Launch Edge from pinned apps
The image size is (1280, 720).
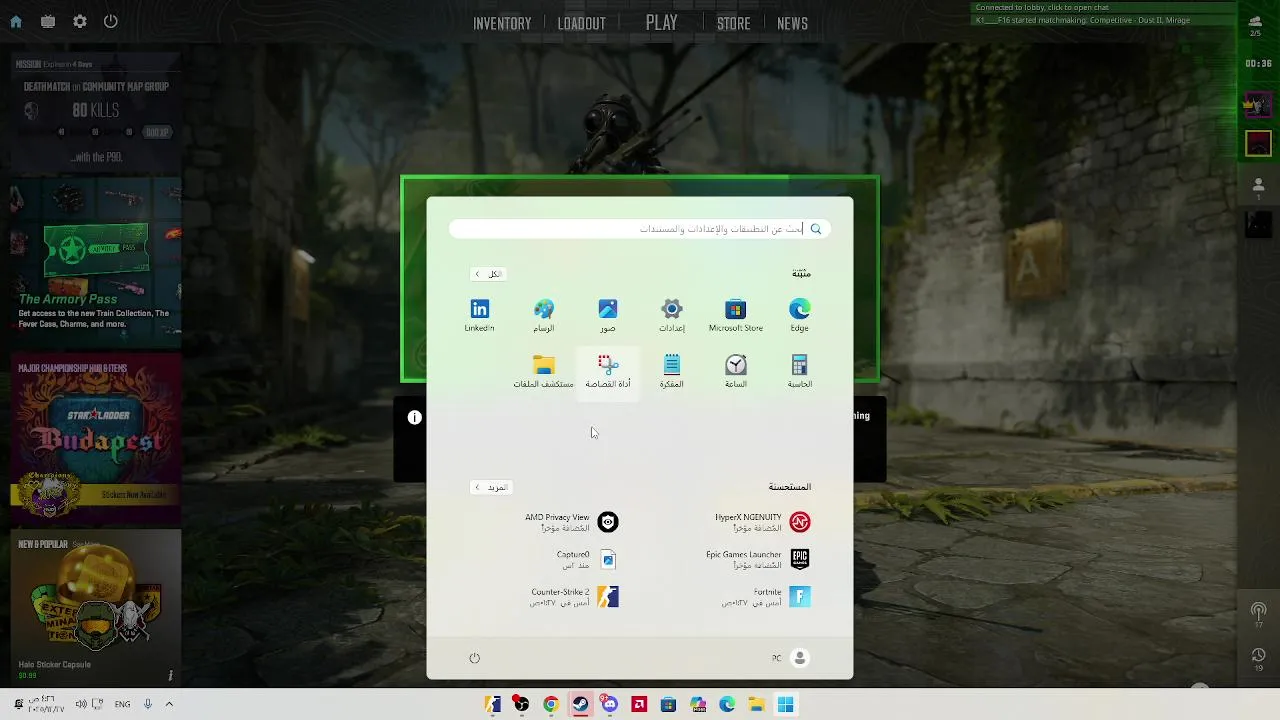[x=799, y=315]
